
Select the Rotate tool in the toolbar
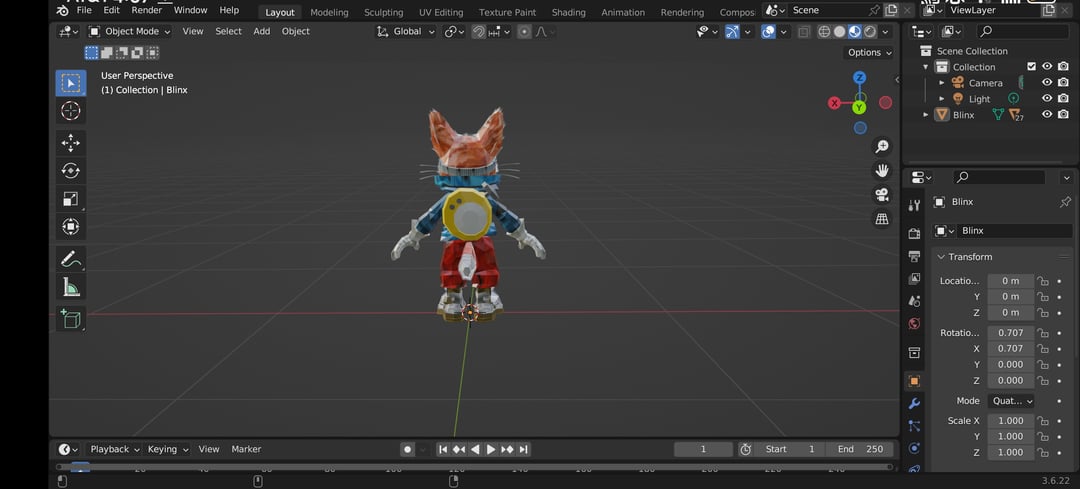(70, 171)
